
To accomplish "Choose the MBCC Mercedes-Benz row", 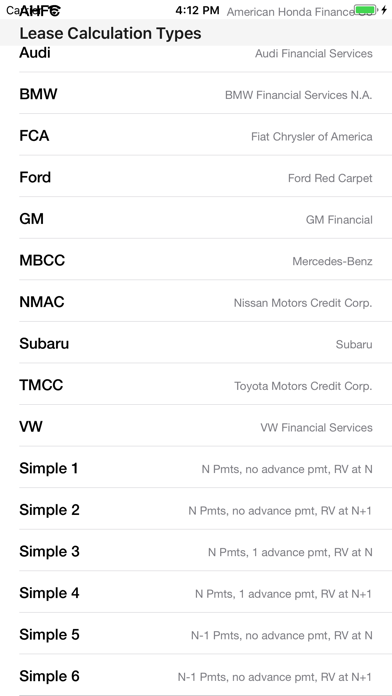I will 196,259.
